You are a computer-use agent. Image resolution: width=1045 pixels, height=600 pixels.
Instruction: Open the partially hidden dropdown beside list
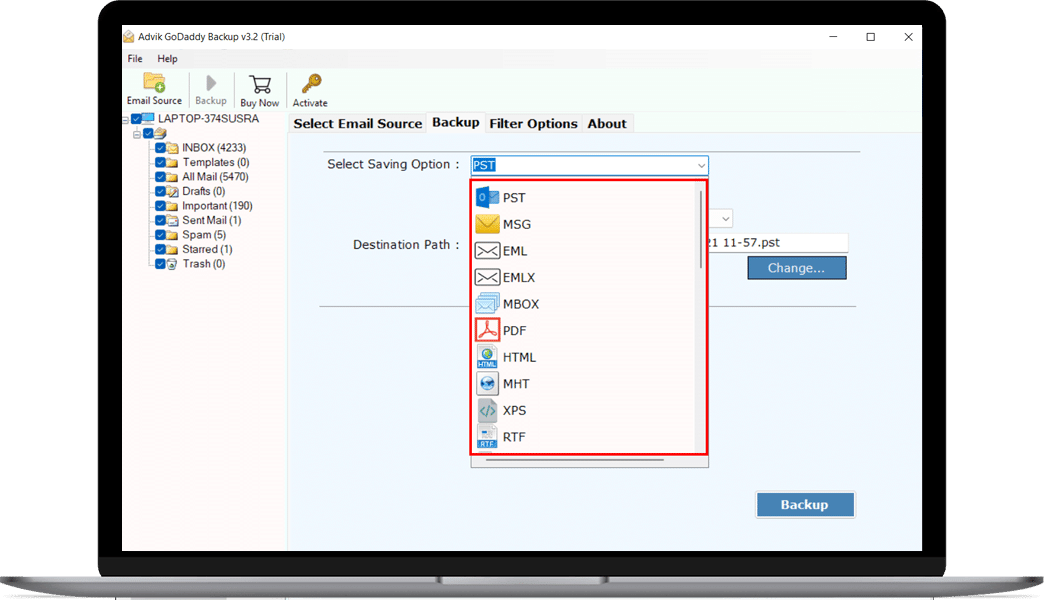725,219
